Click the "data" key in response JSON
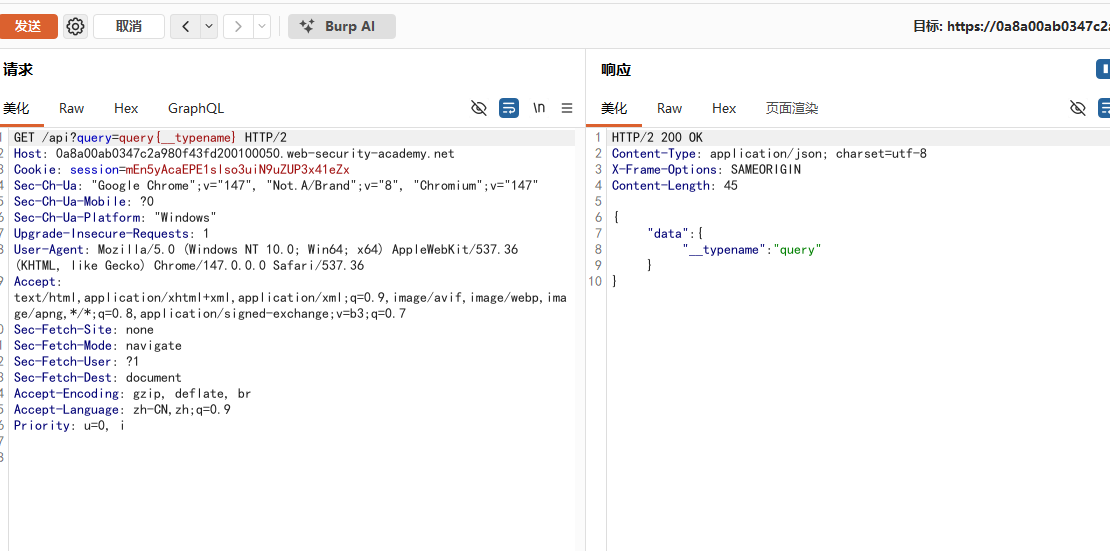 [668, 234]
